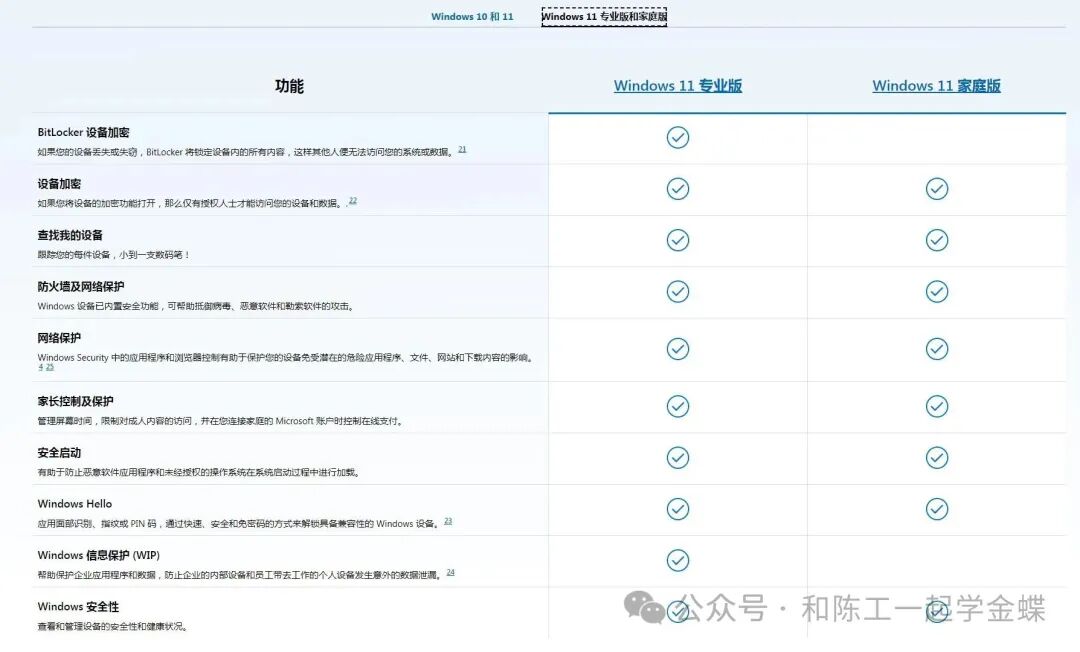Click the 功能 column header
The width and height of the screenshot is (1080, 652).
tap(289, 86)
